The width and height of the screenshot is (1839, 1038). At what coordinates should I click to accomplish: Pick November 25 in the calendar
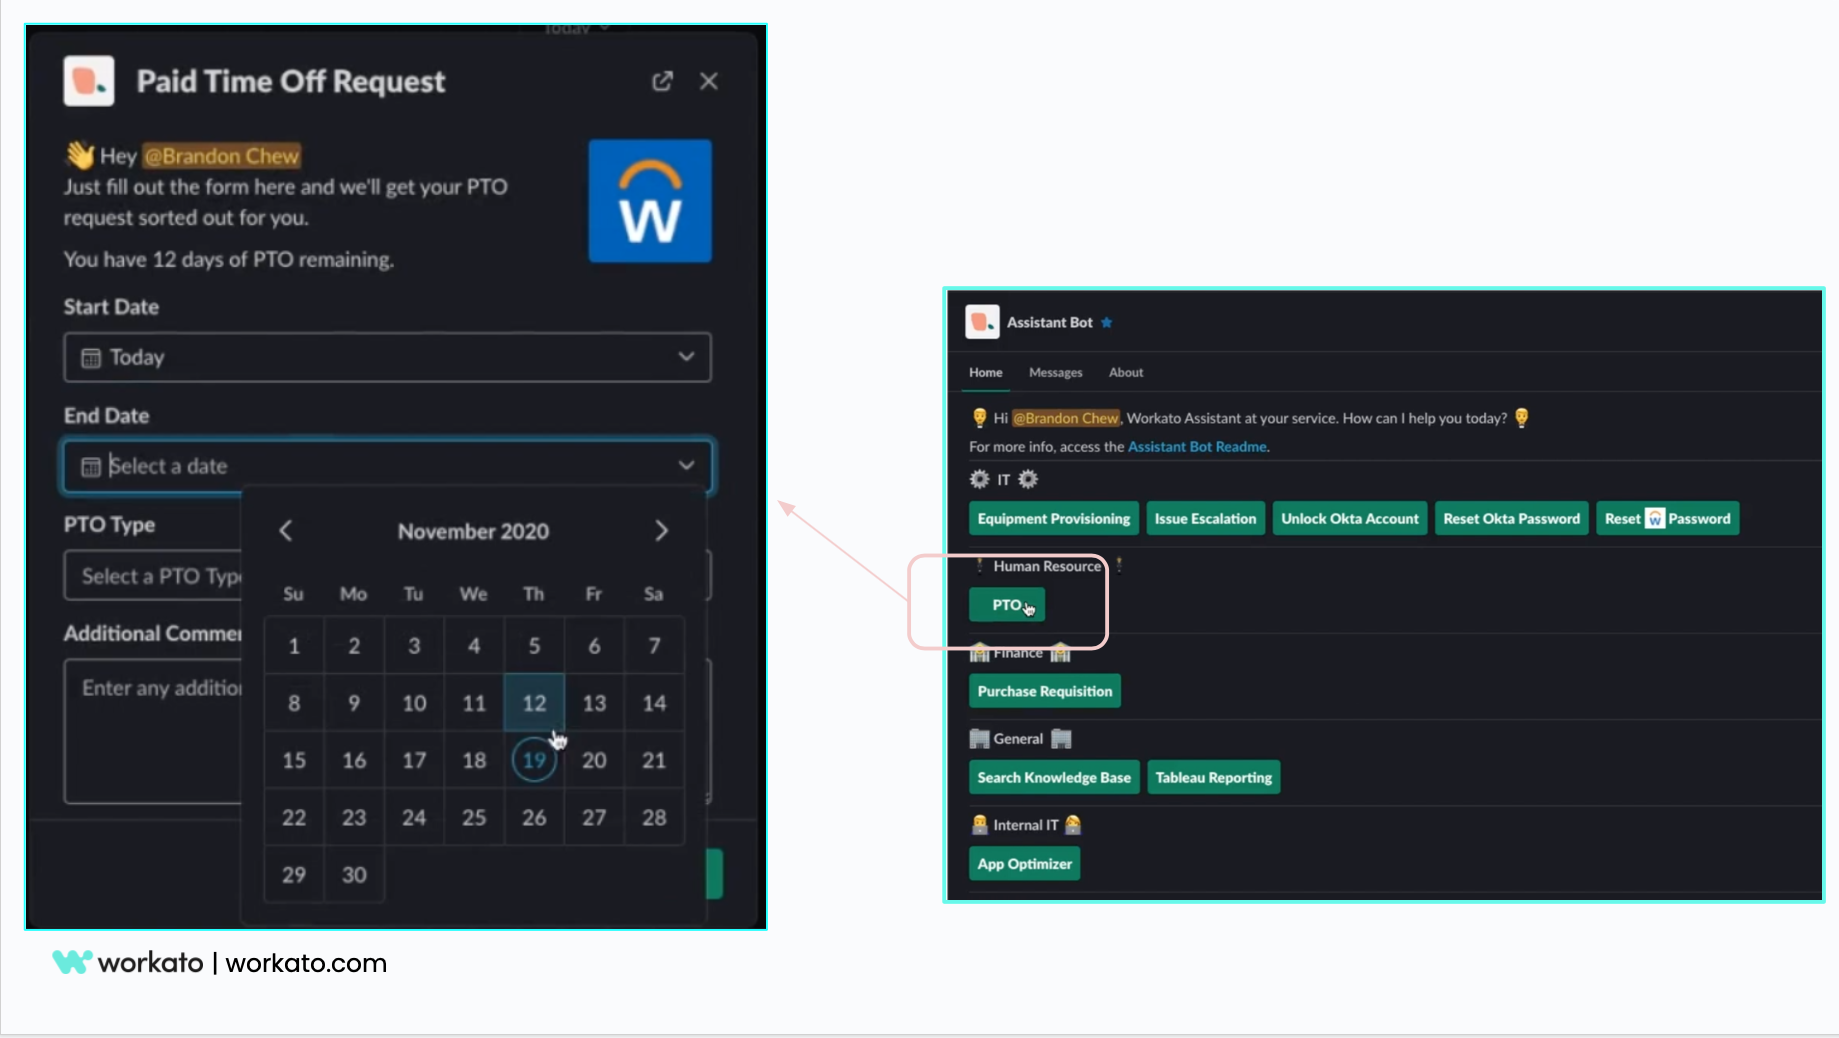tap(474, 818)
